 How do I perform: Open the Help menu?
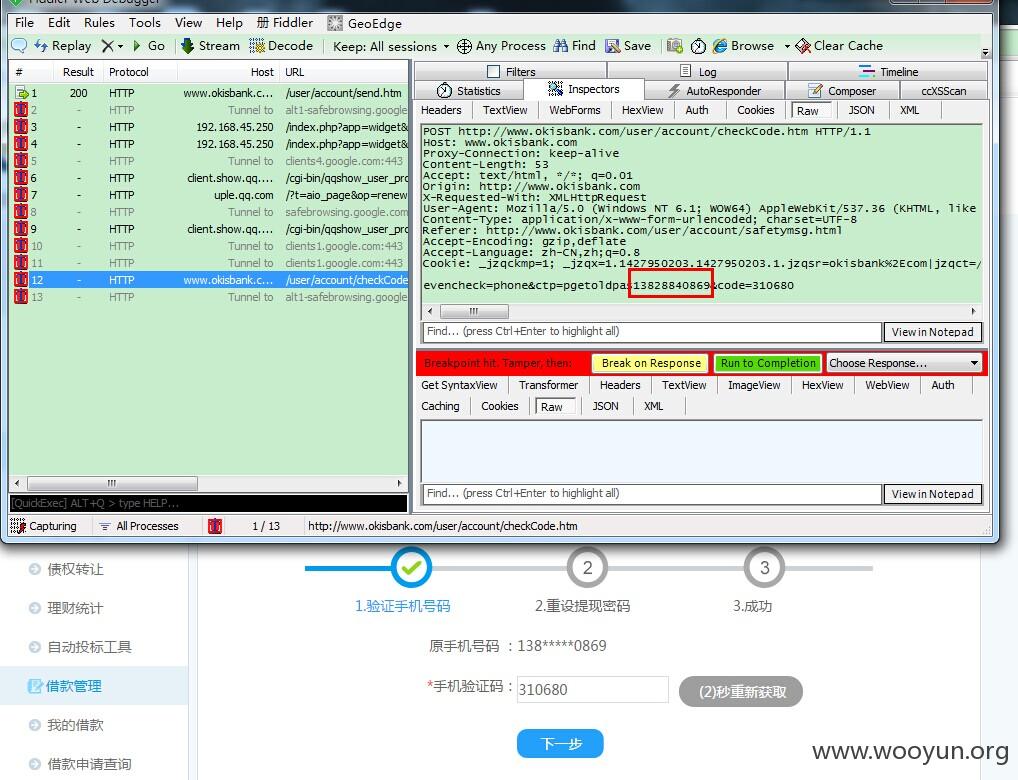point(229,23)
